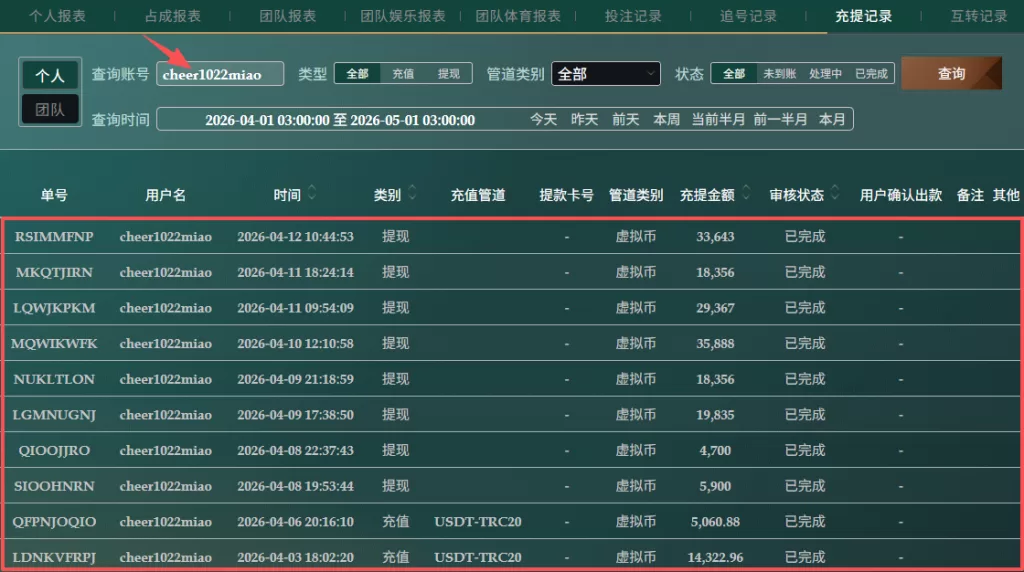Switch to 团队 query mode
Screen dimensions: 1024x572
50,109
